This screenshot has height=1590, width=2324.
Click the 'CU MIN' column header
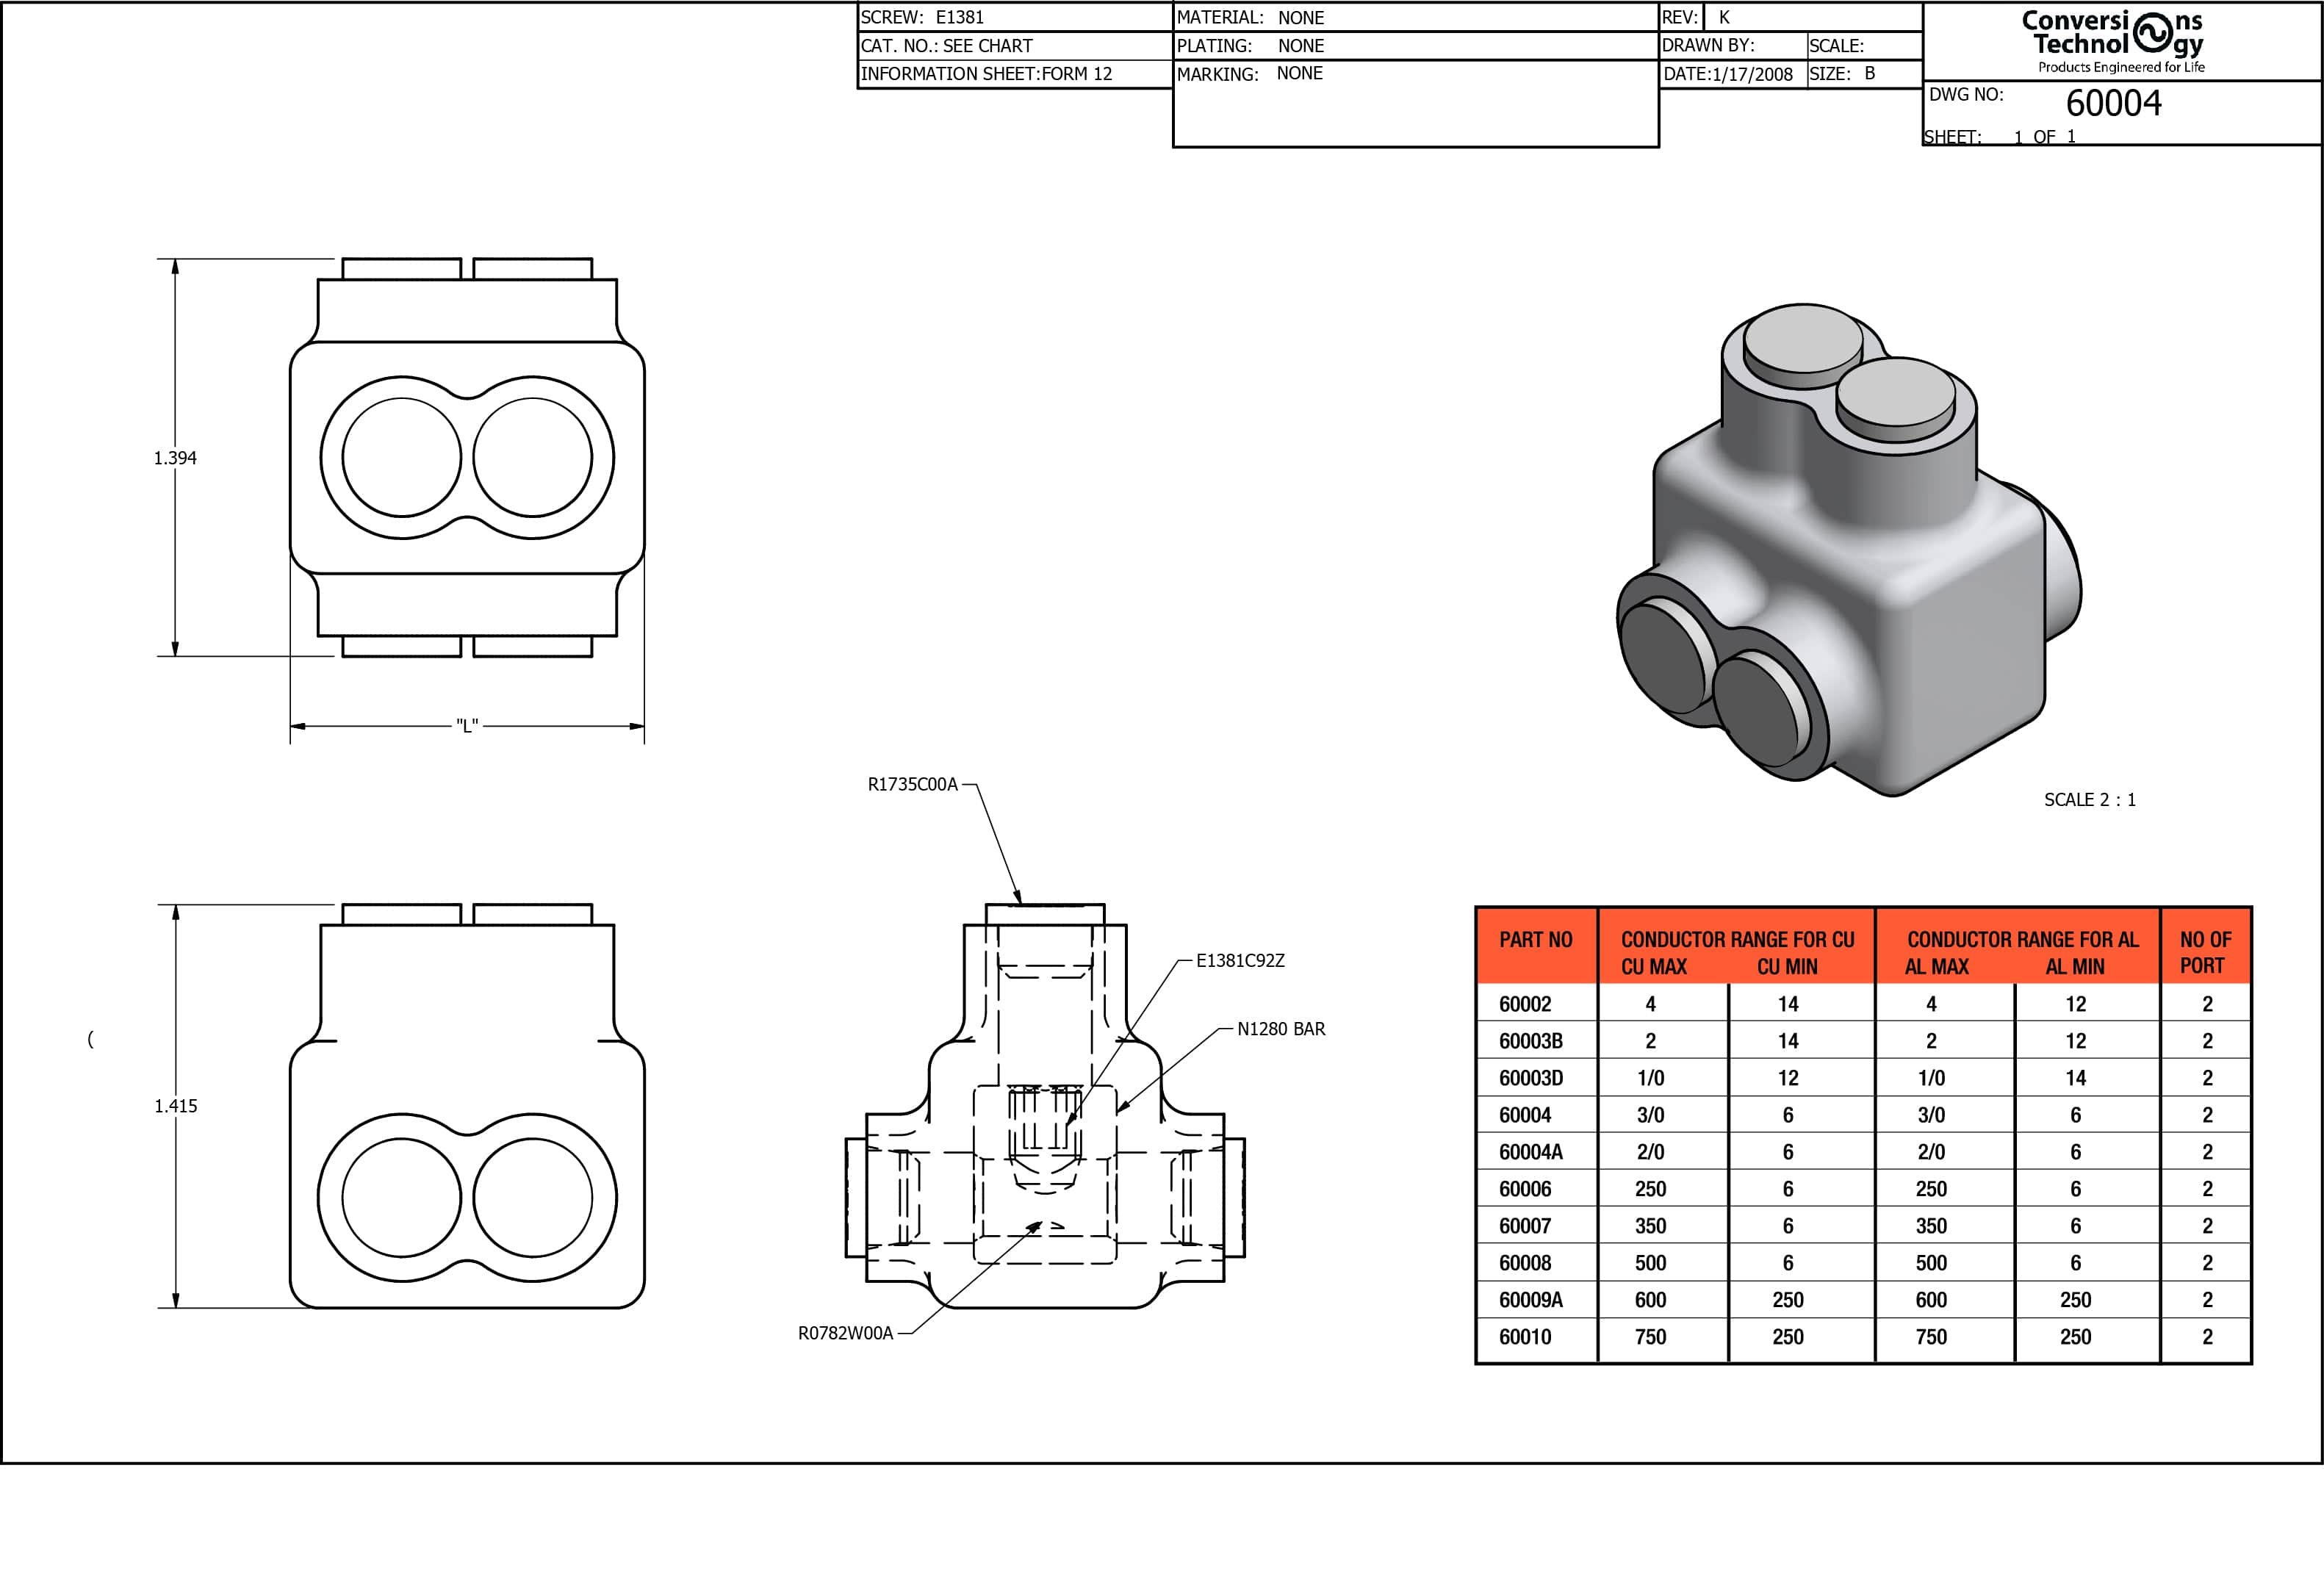point(1788,967)
